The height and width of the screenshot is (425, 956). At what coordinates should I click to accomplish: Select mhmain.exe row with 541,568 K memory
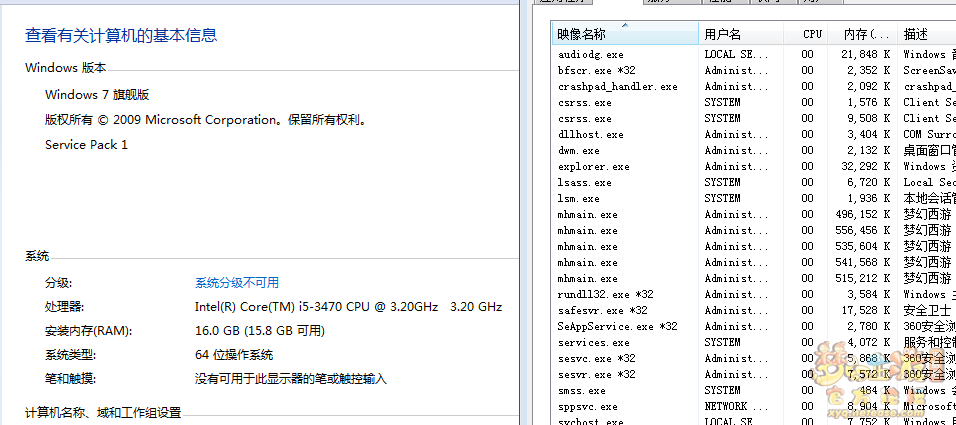(754, 262)
